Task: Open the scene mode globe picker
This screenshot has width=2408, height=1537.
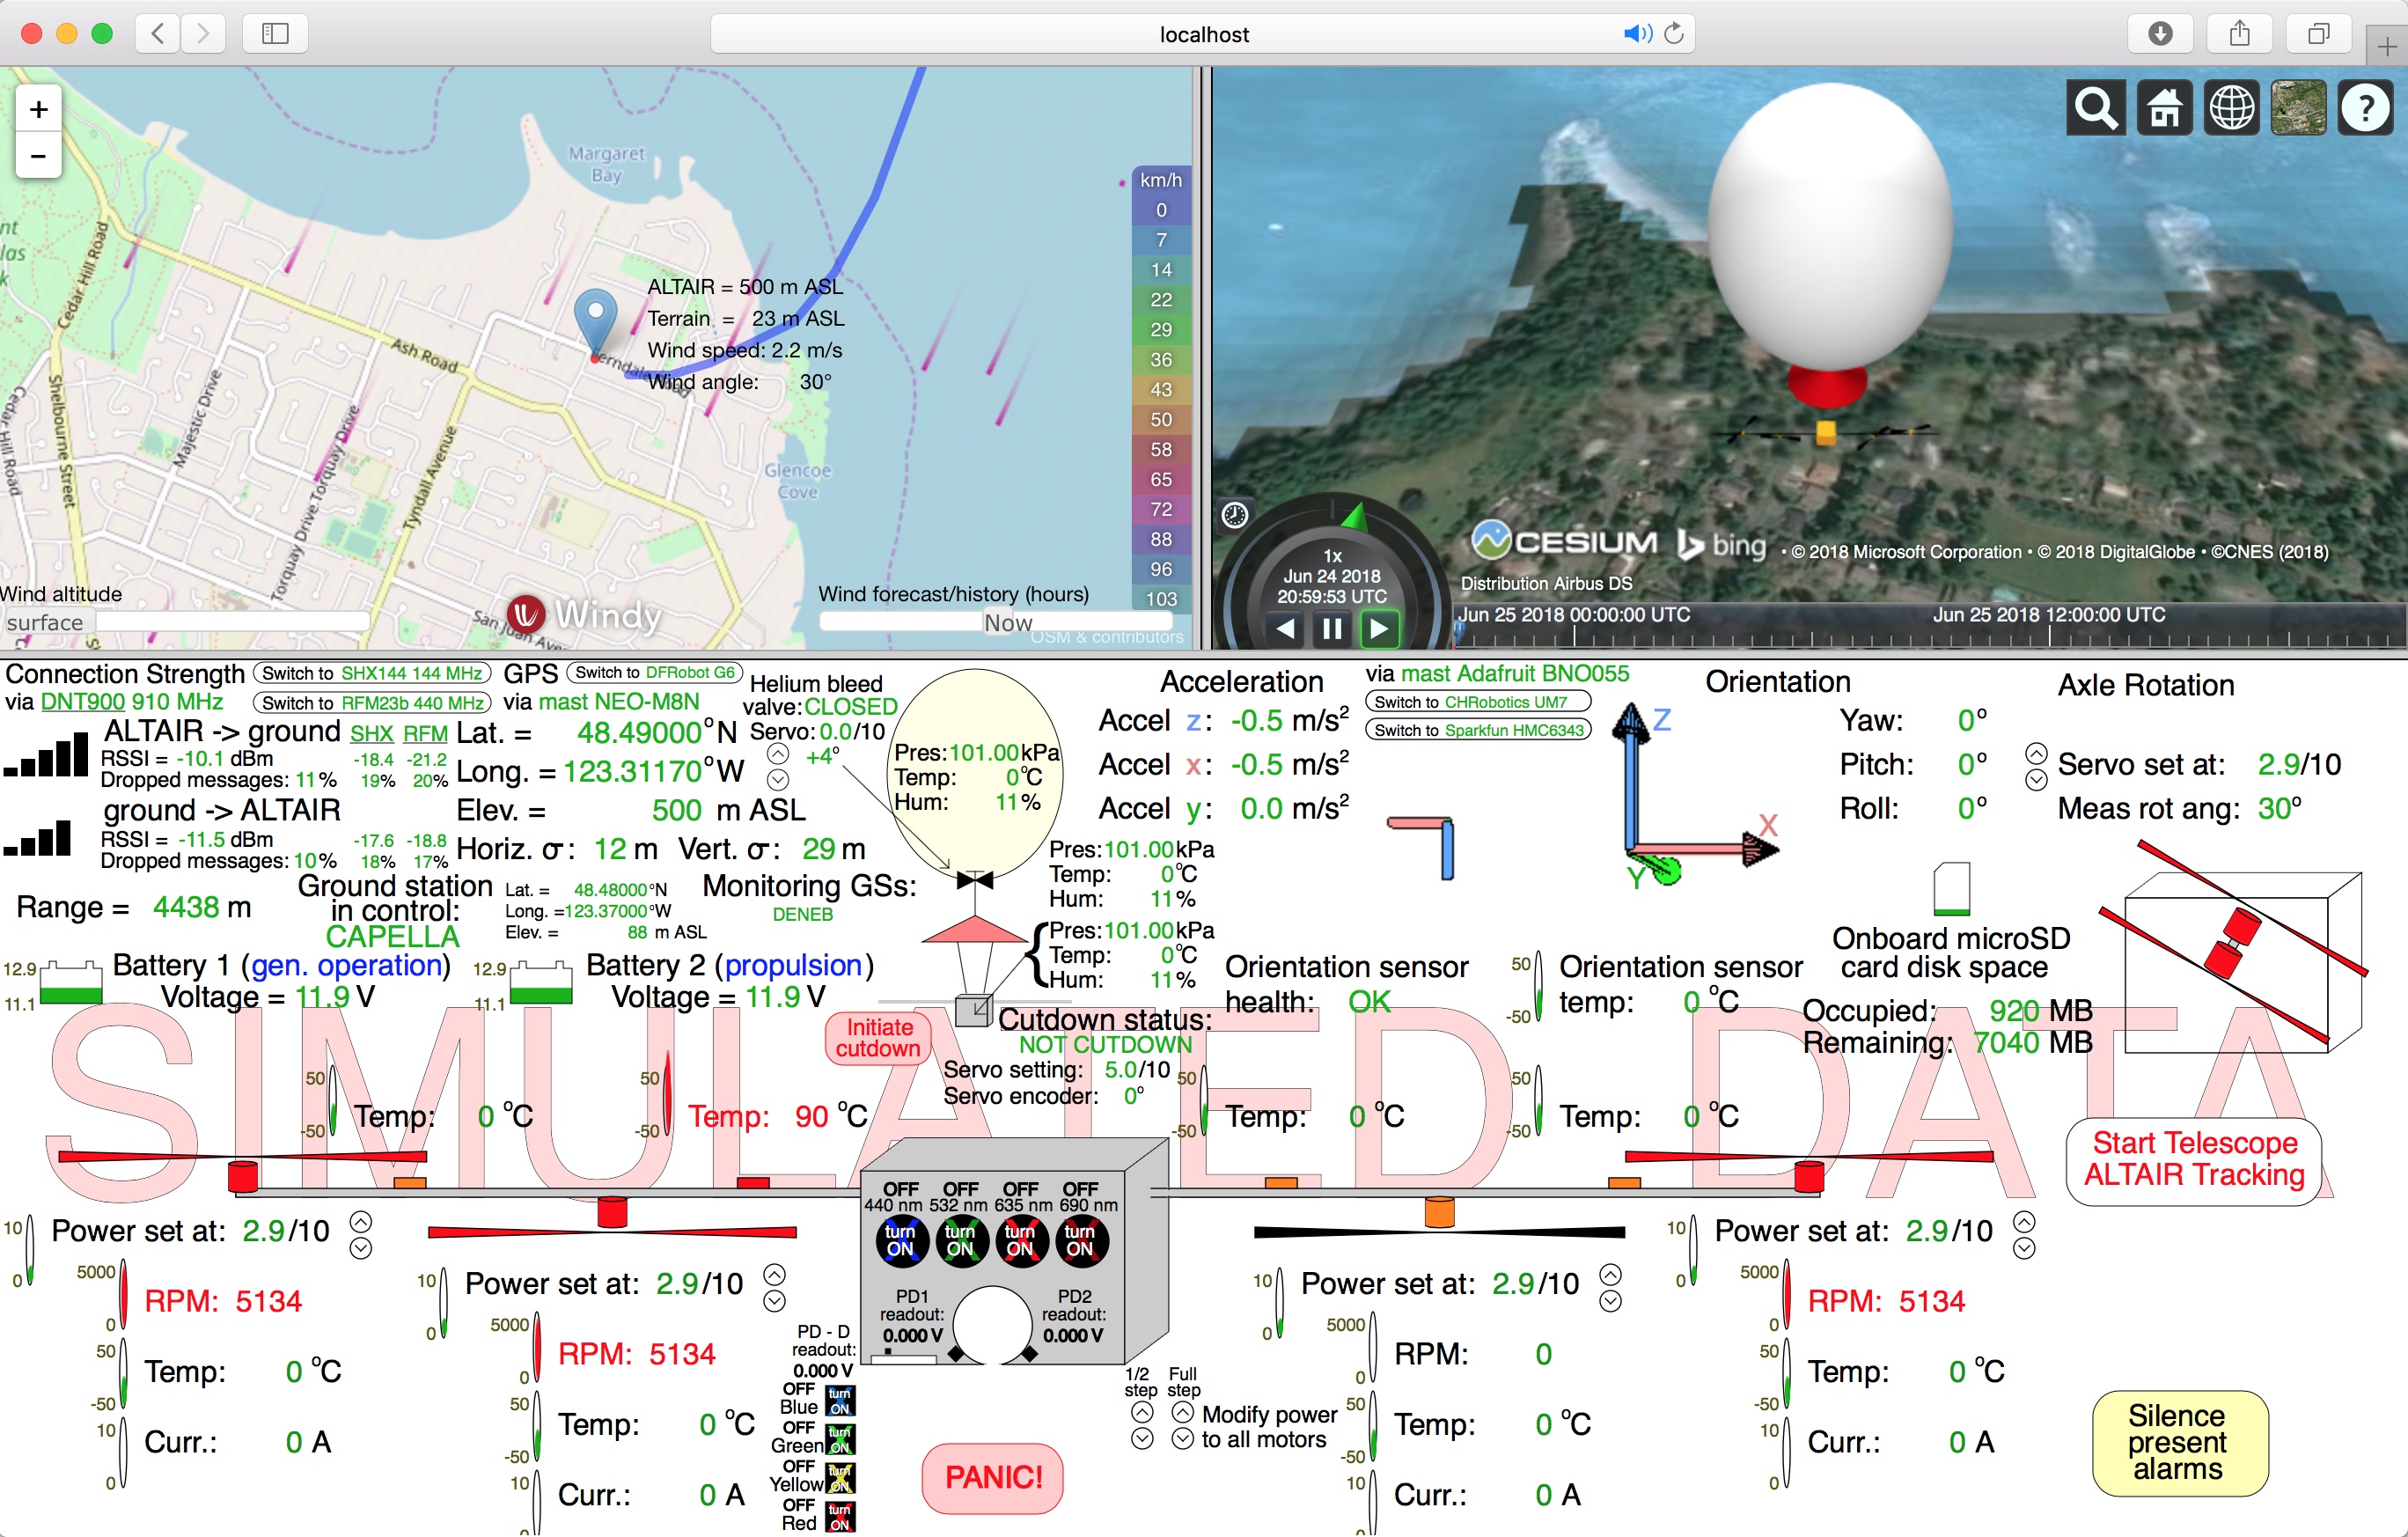Action: click(x=2231, y=107)
